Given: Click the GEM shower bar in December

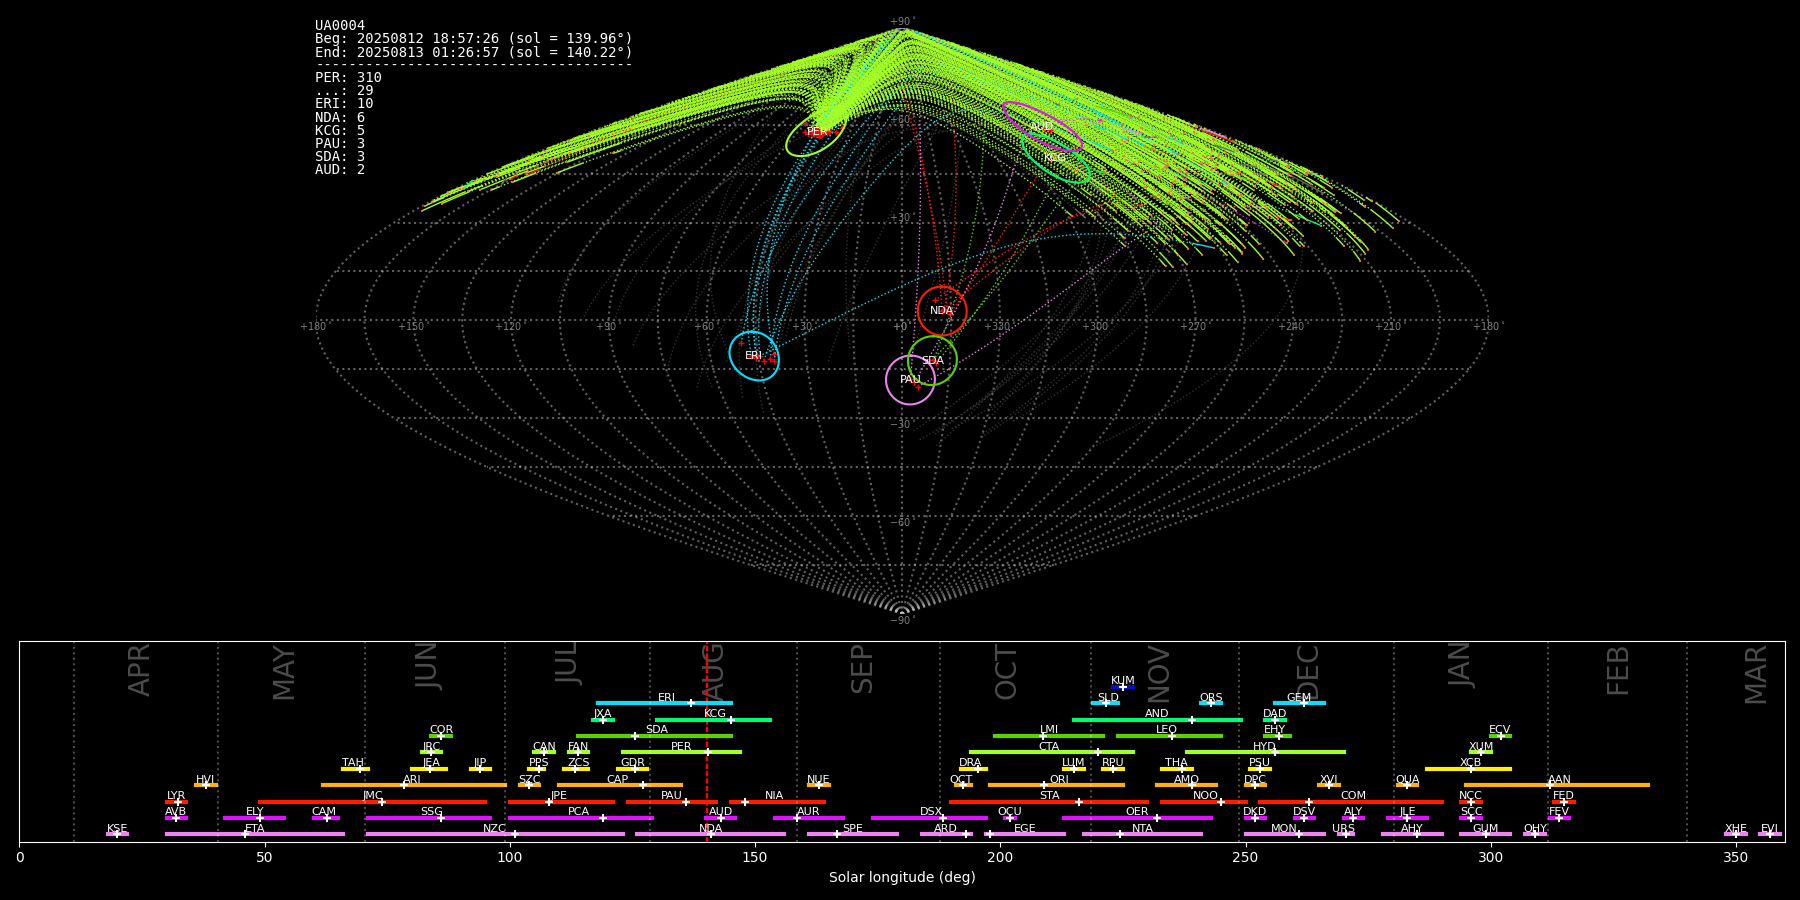Looking at the screenshot, I should tap(1299, 703).
